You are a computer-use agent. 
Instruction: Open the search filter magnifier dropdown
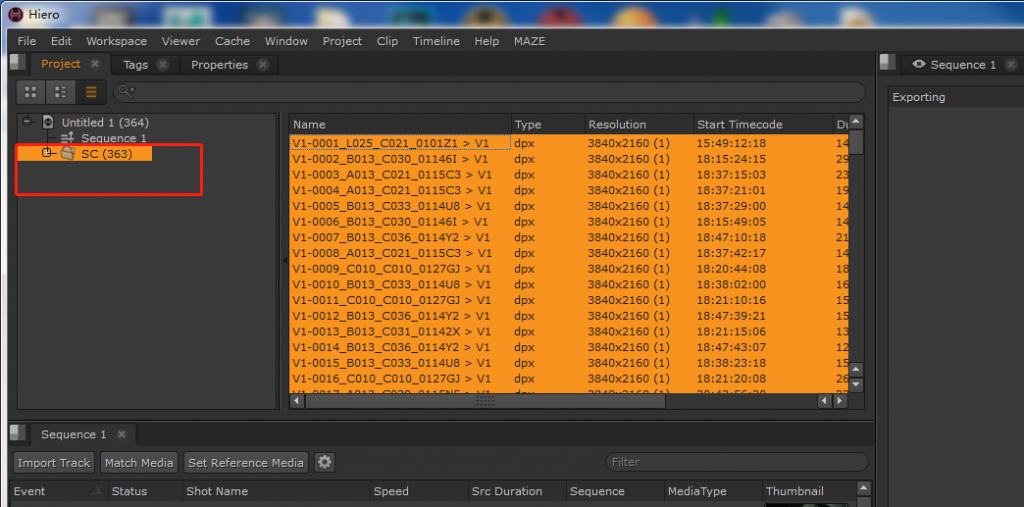click(x=126, y=92)
